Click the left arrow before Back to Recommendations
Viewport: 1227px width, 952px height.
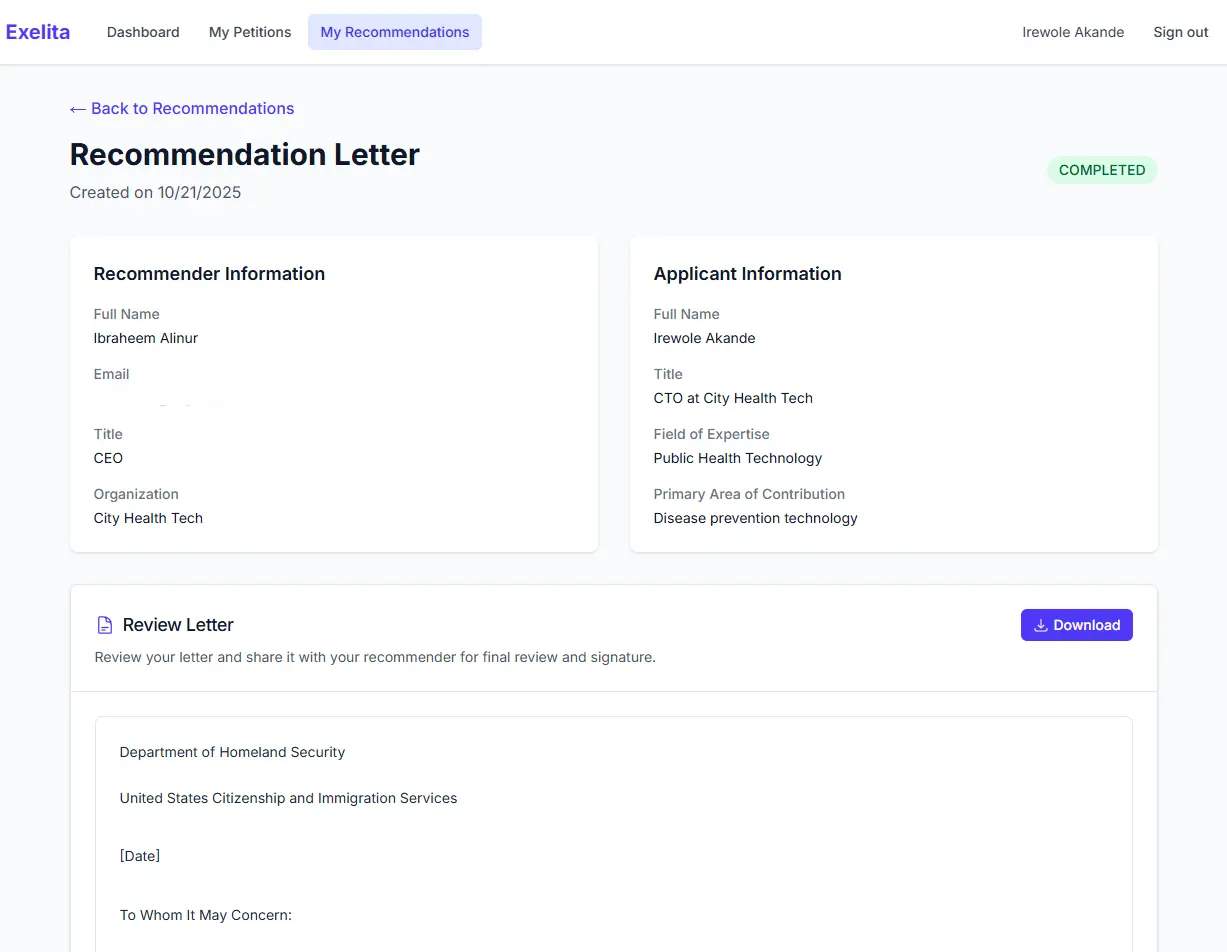(x=78, y=108)
